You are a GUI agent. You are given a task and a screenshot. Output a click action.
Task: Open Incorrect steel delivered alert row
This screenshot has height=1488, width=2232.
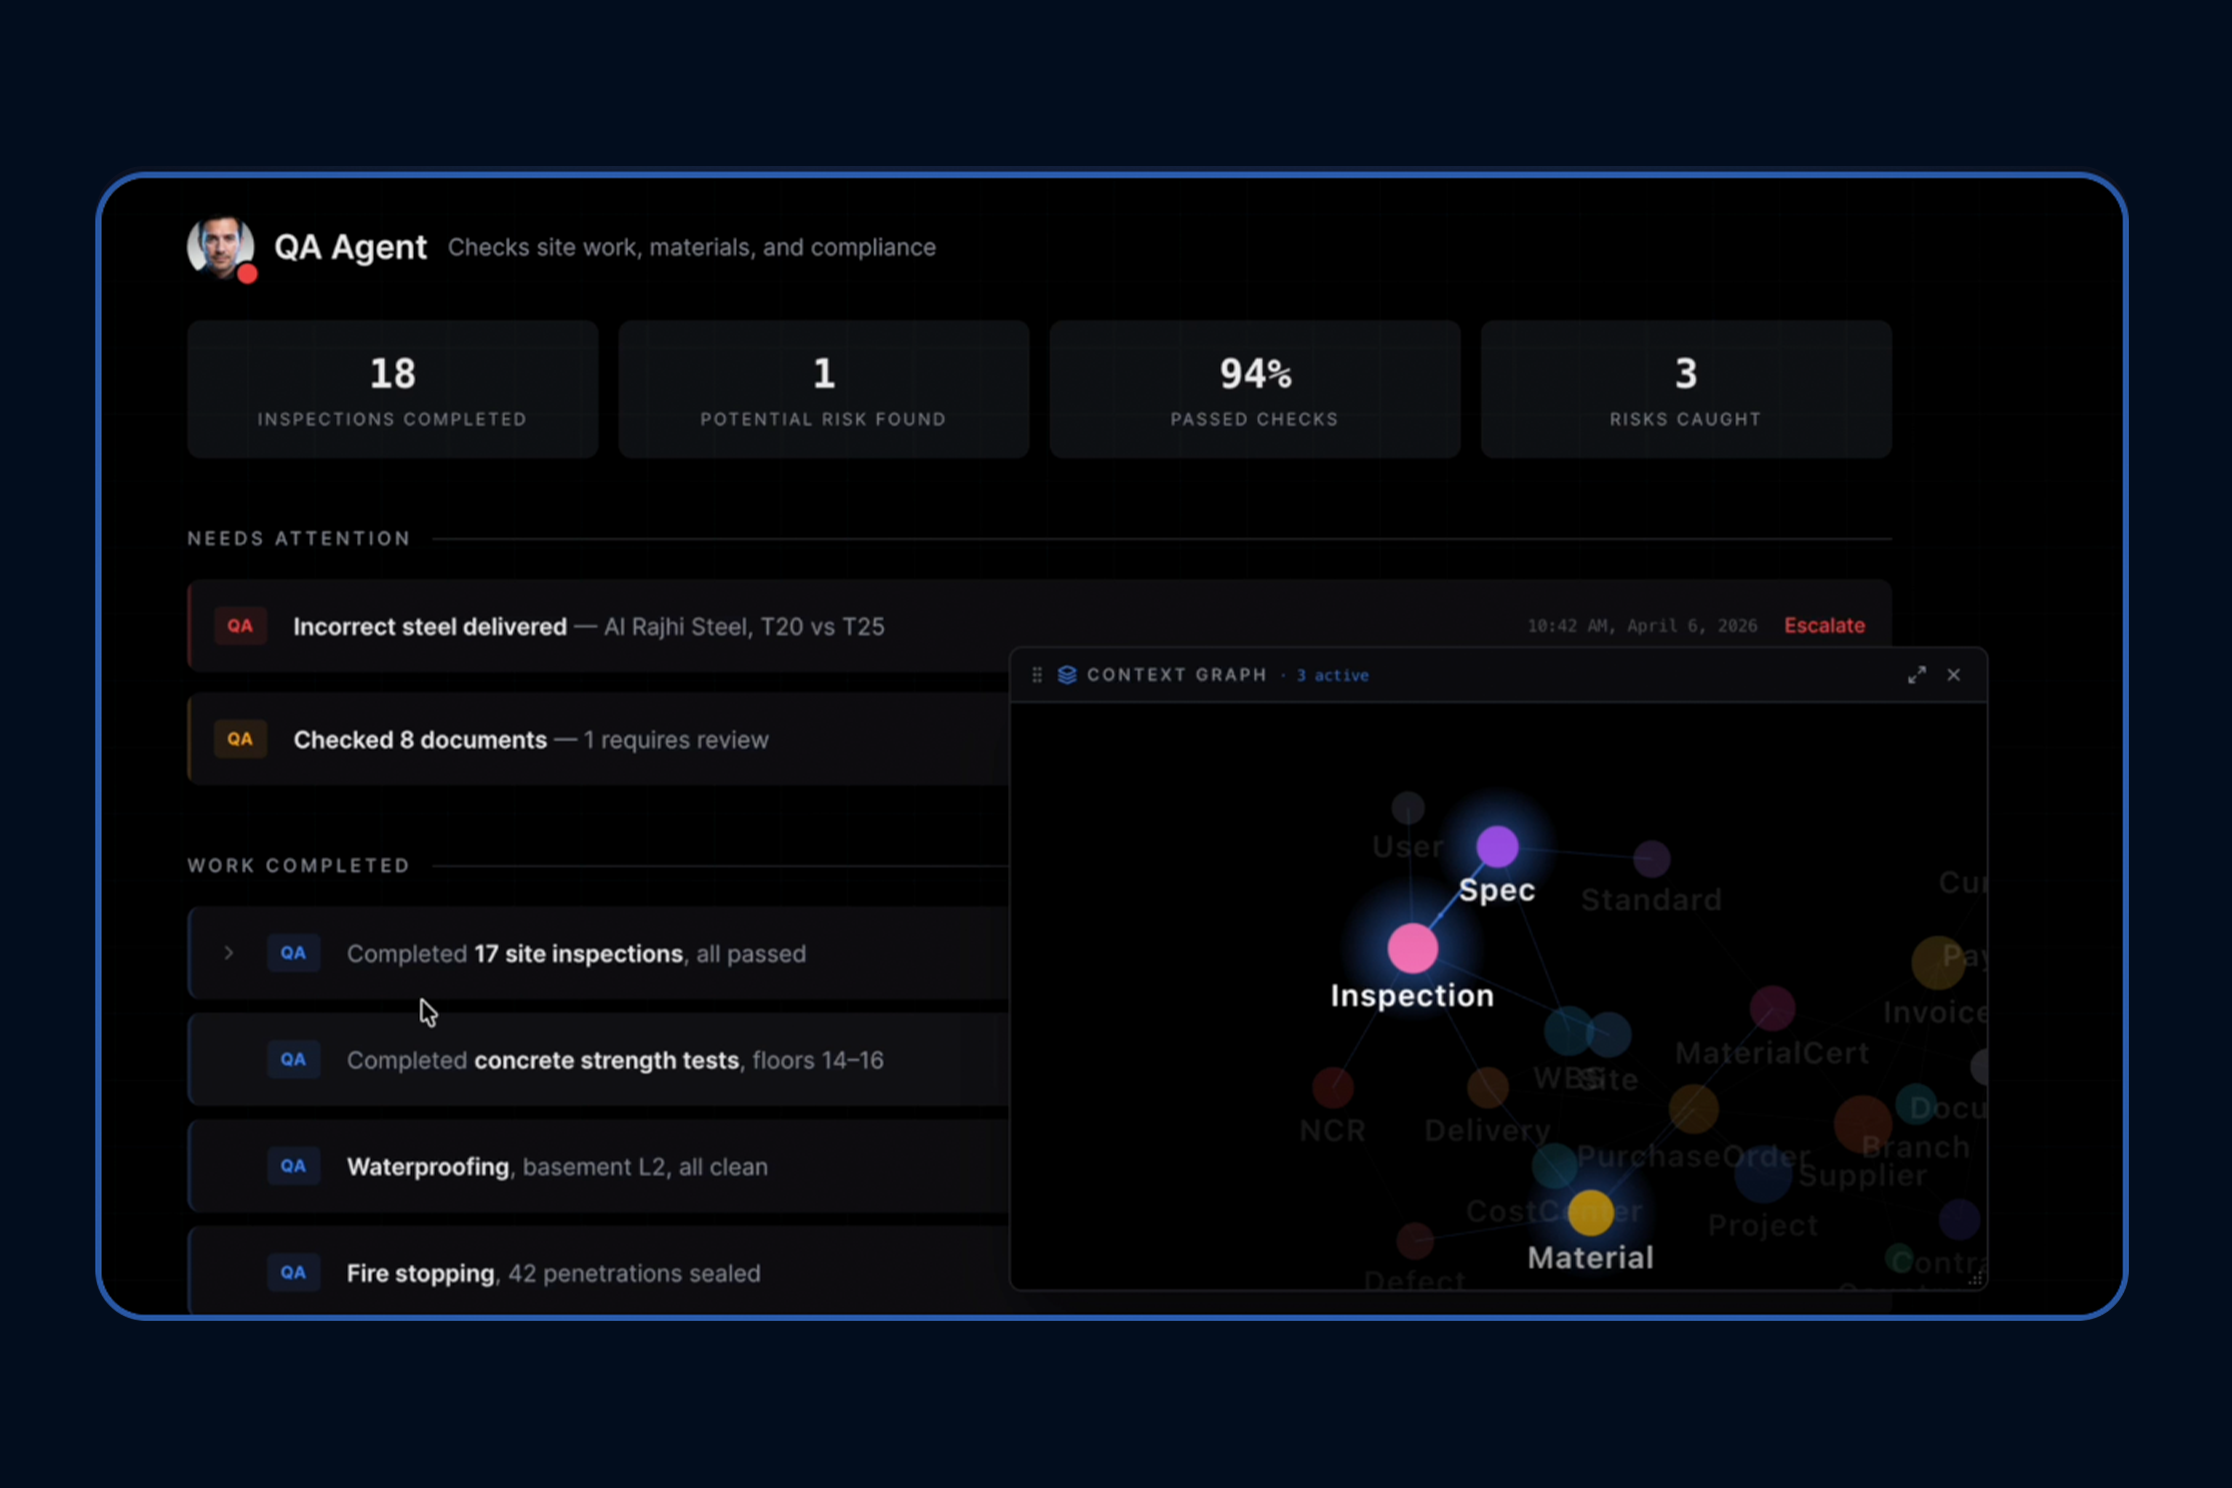coord(1039,626)
